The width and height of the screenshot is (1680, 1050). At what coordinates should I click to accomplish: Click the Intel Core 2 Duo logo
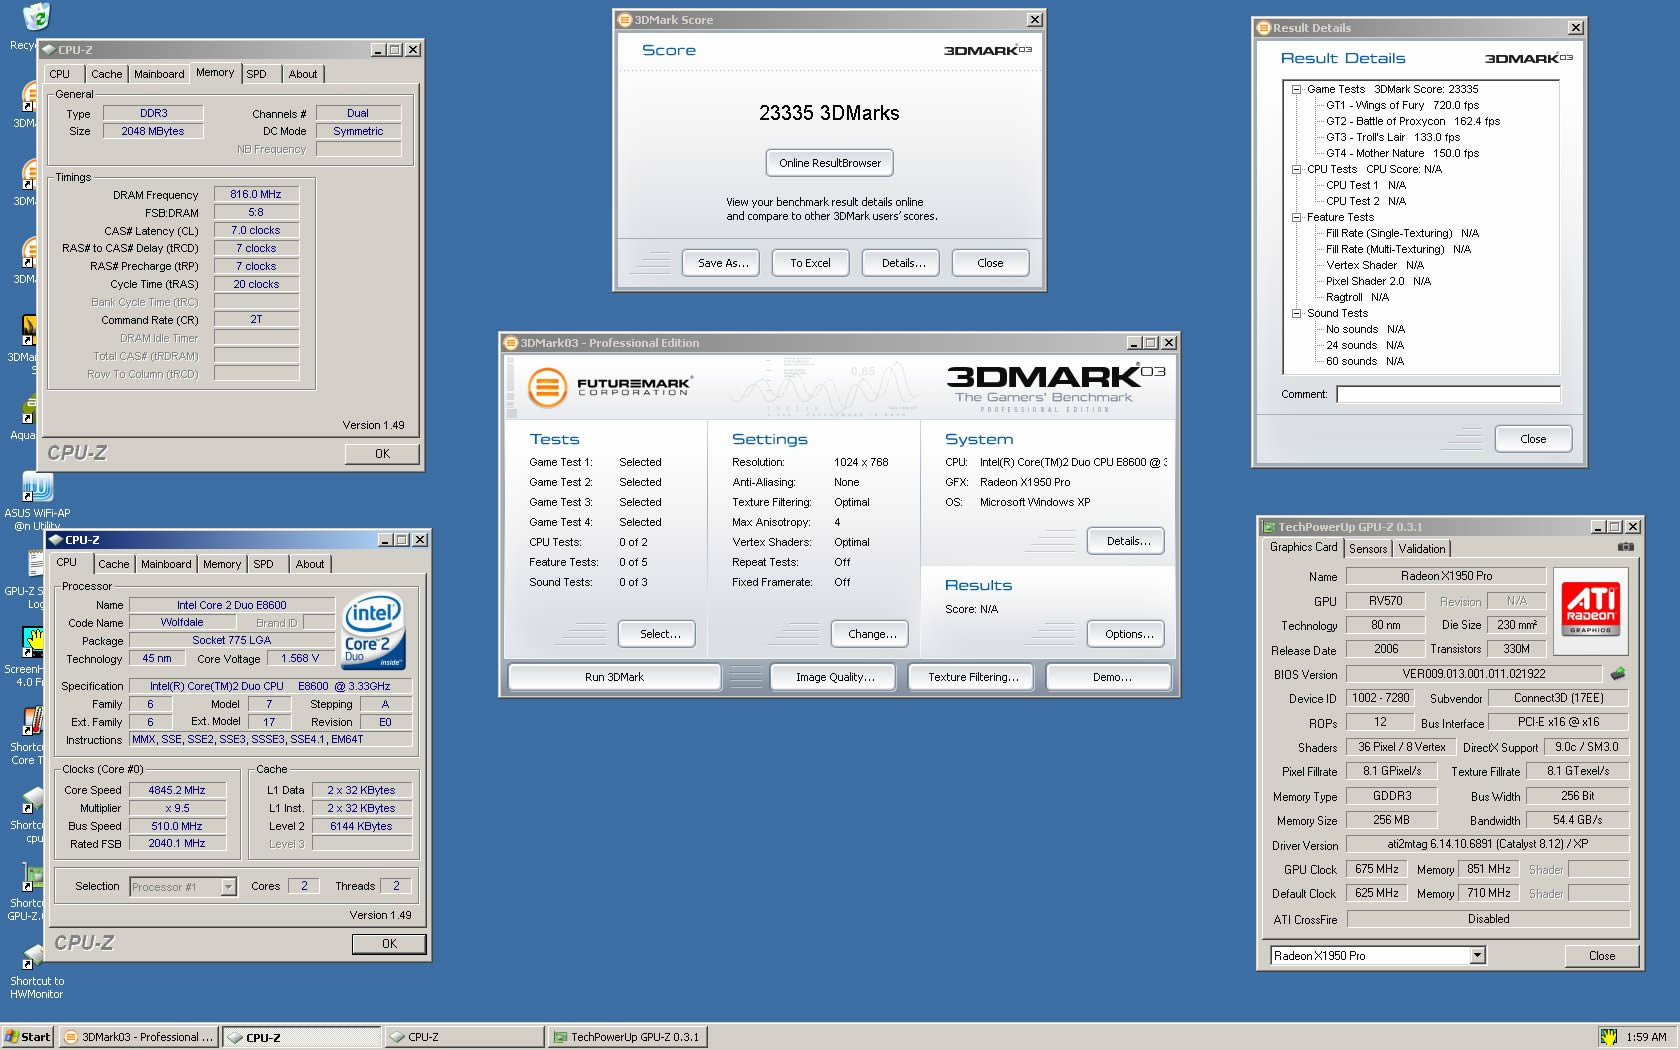coord(373,632)
